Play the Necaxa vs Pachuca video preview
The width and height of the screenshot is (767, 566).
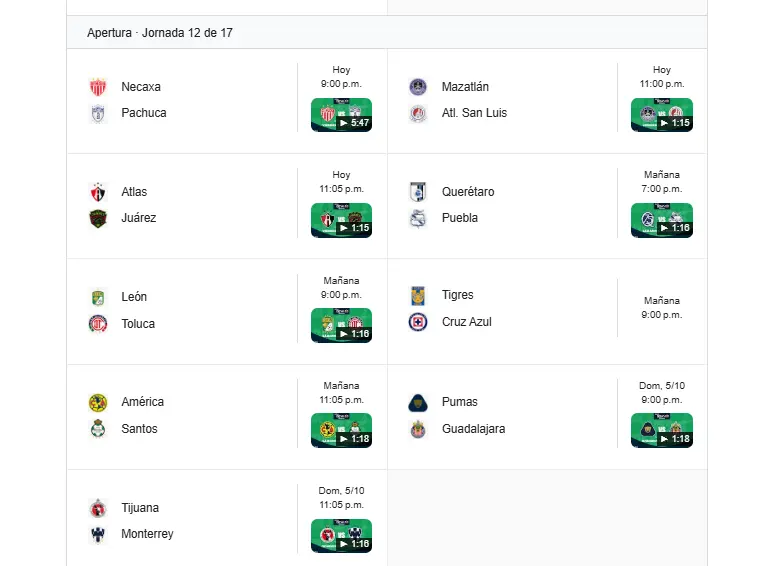tap(341, 114)
